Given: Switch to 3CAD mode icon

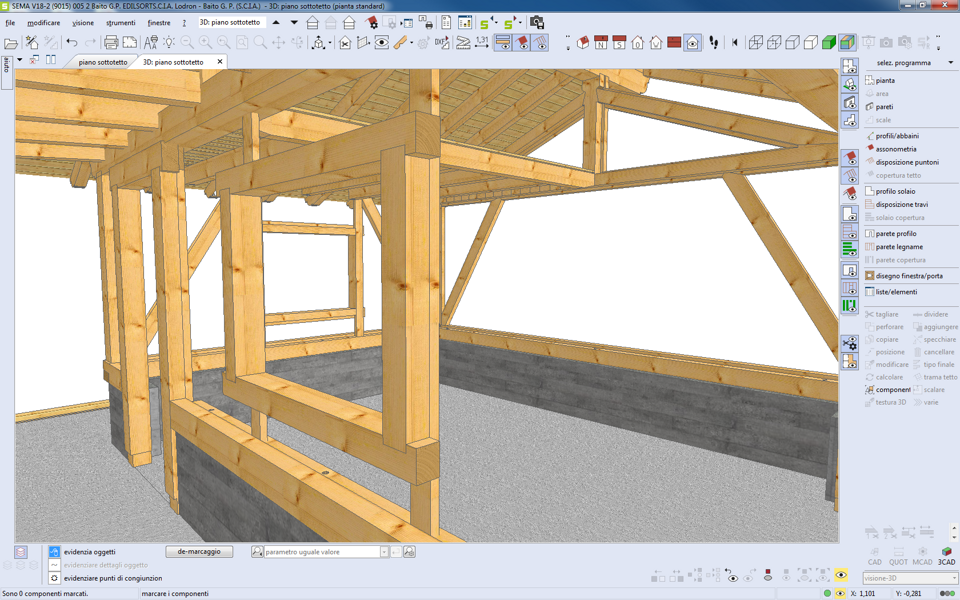Looking at the screenshot, I should click(x=946, y=555).
